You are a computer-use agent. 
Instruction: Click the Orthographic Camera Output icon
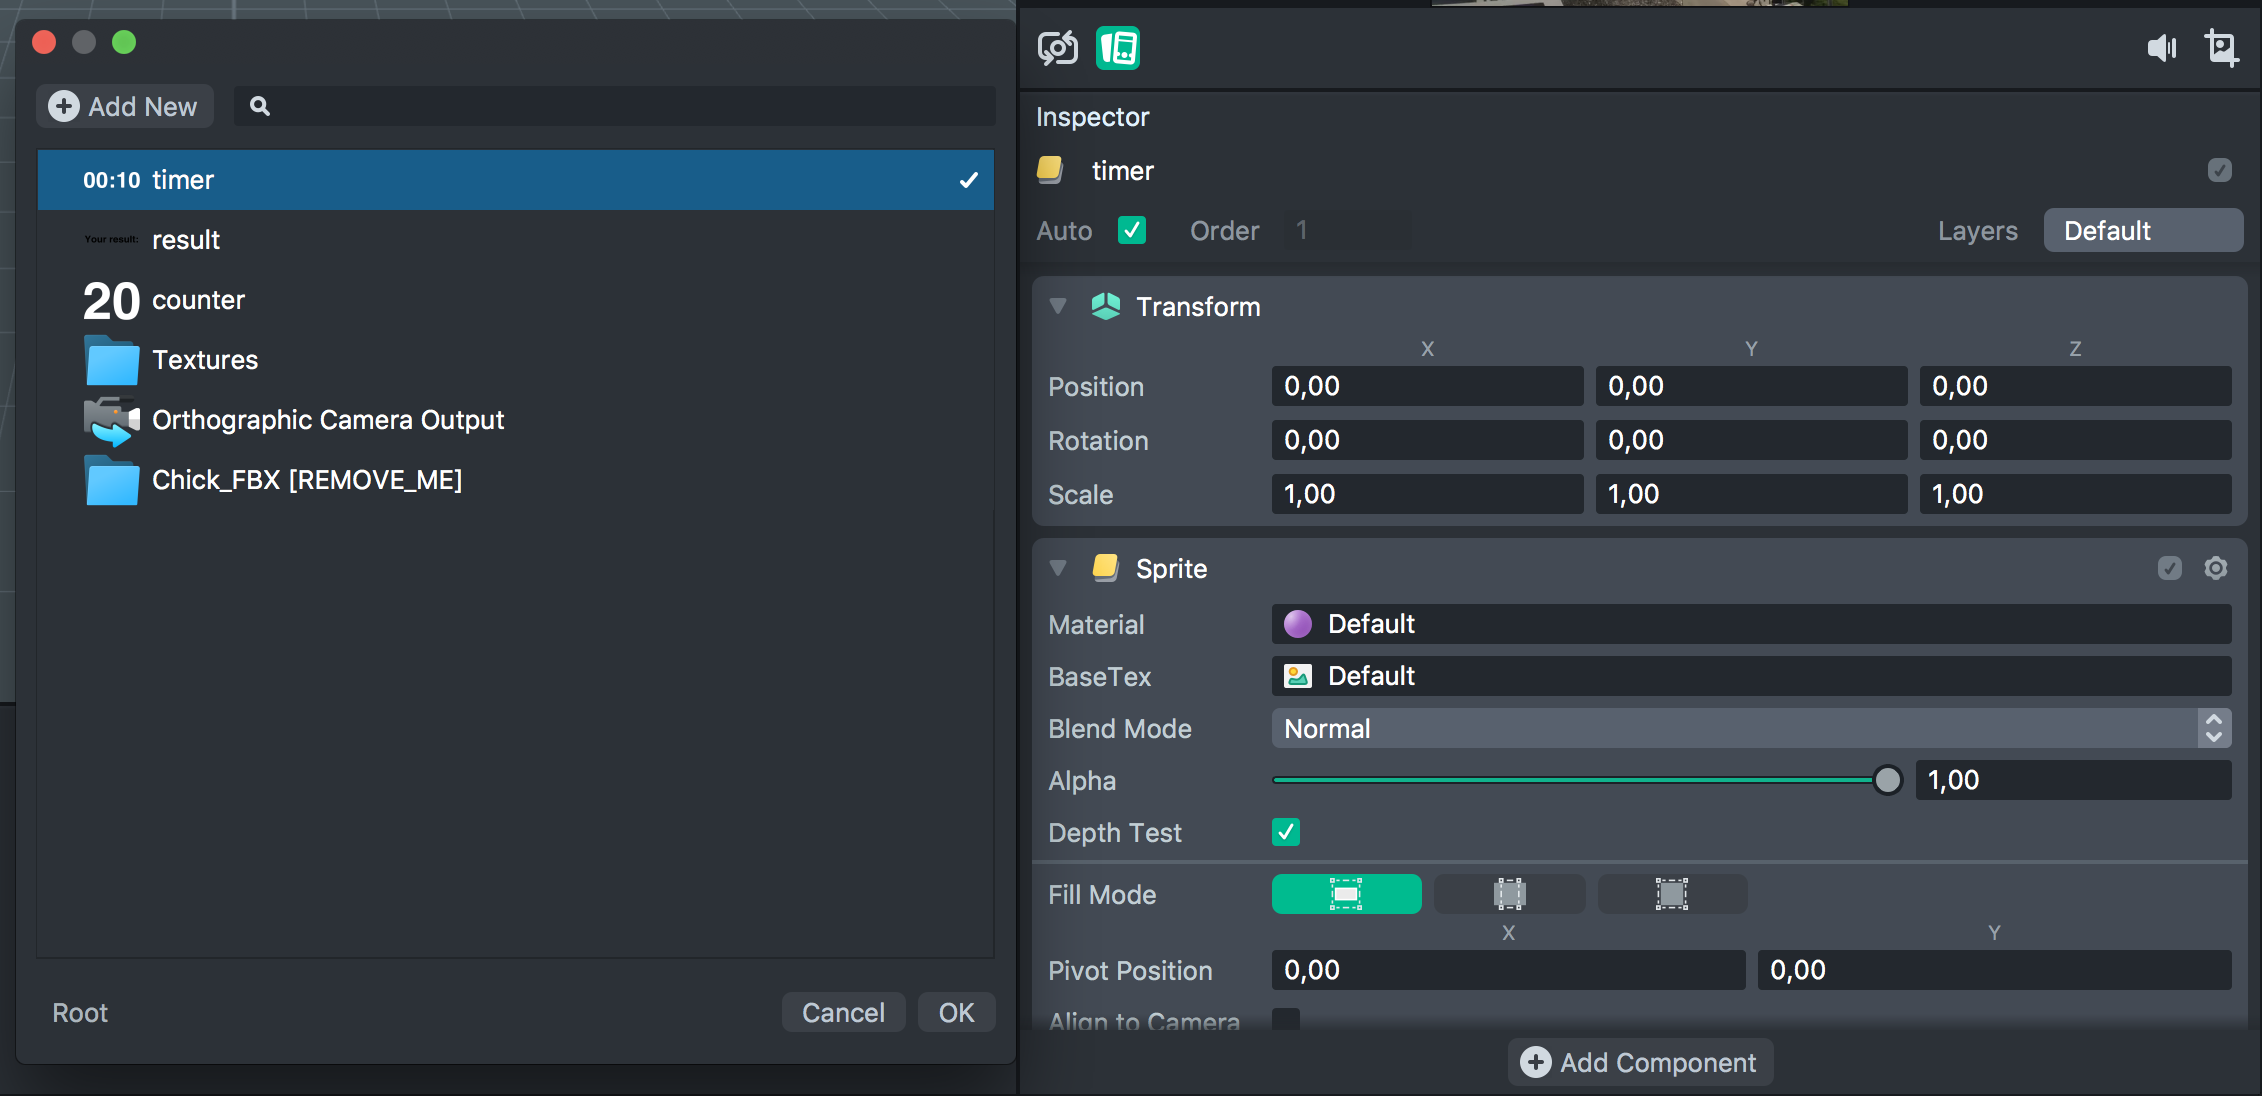pos(111,421)
